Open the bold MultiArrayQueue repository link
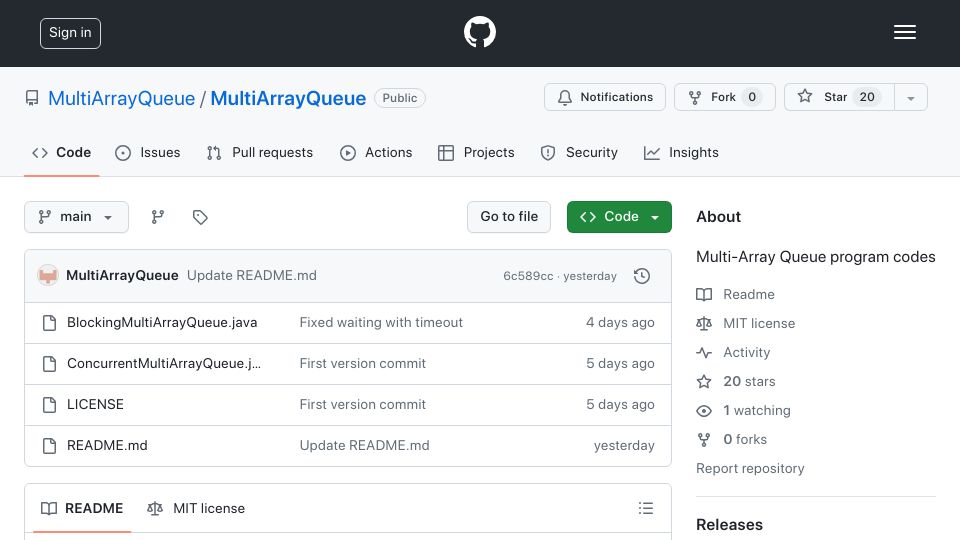Image resolution: width=960 pixels, height=540 pixels. (288, 98)
